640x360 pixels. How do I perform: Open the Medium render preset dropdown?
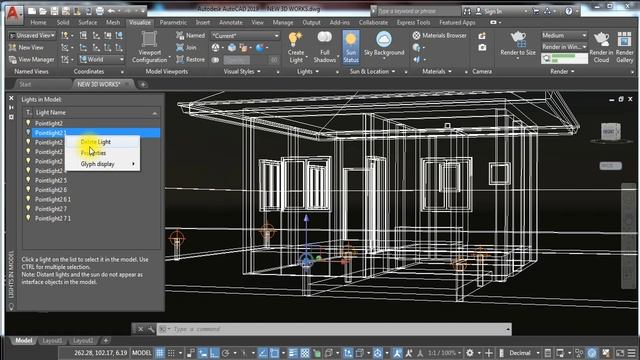click(564, 35)
